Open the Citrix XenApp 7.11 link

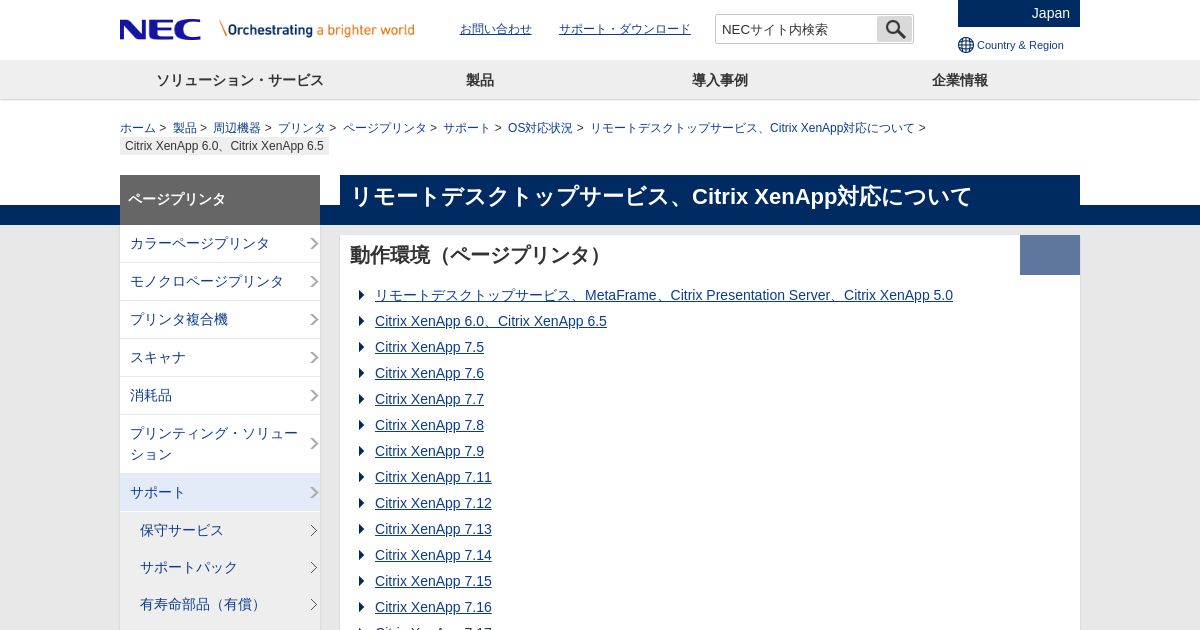point(433,477)
